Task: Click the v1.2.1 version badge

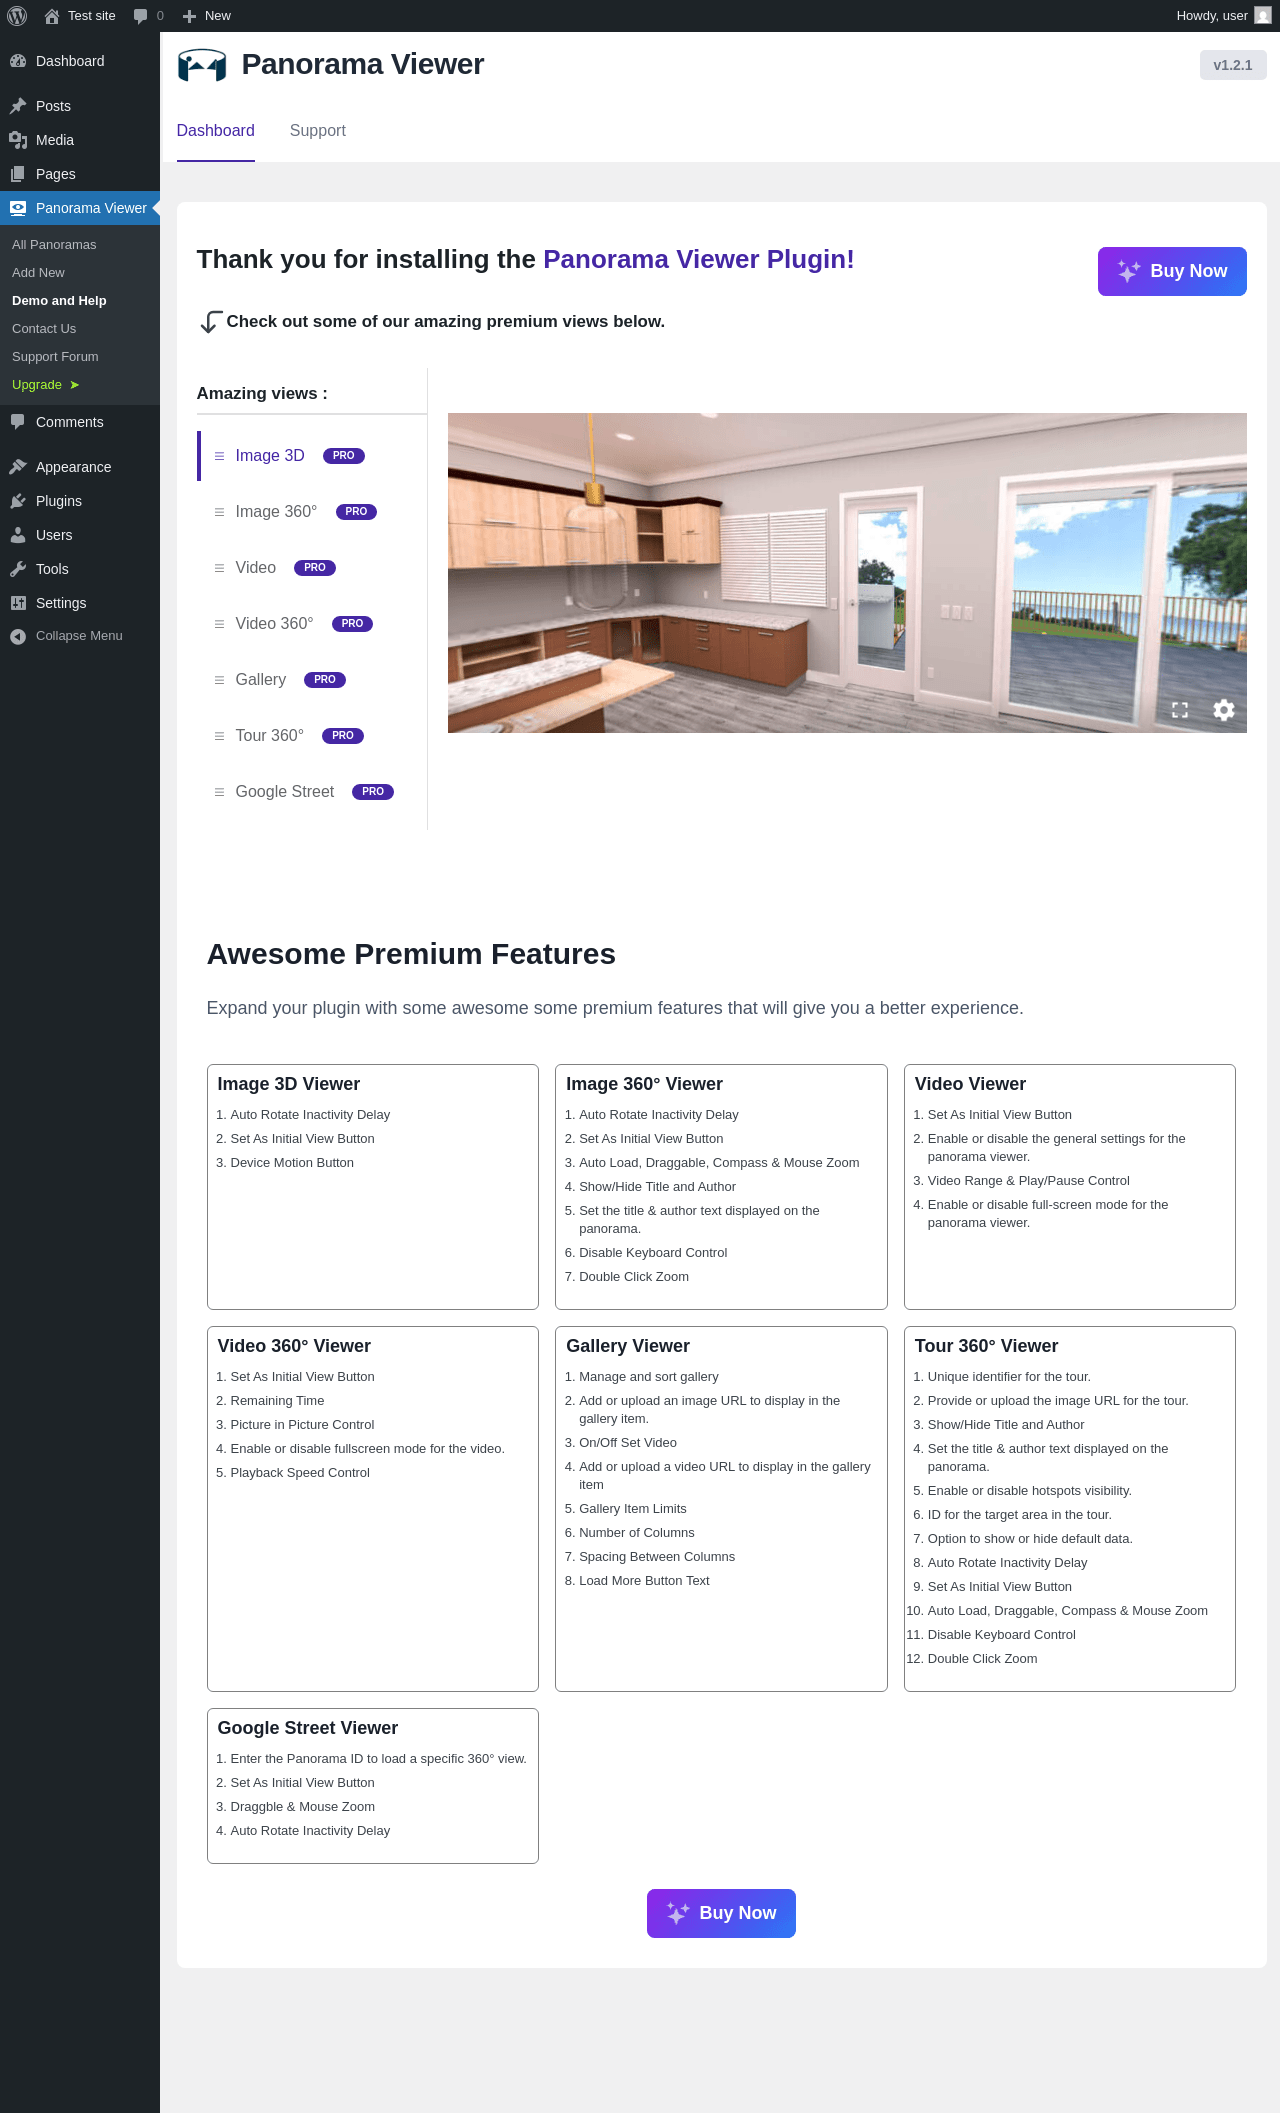Action: point(1233,65)
